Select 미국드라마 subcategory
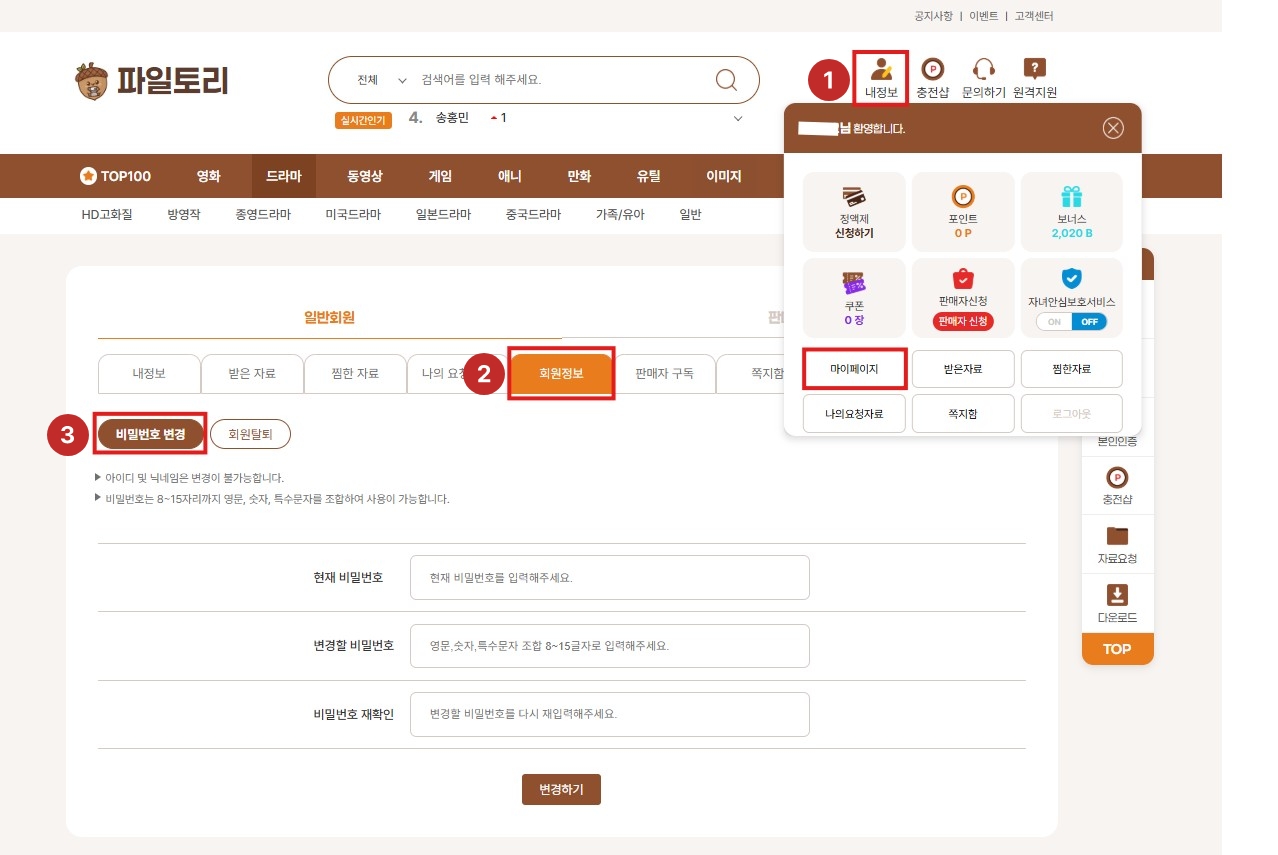Image resolution: width=1278 pixels, height=855 pixels. click(354, 214)
